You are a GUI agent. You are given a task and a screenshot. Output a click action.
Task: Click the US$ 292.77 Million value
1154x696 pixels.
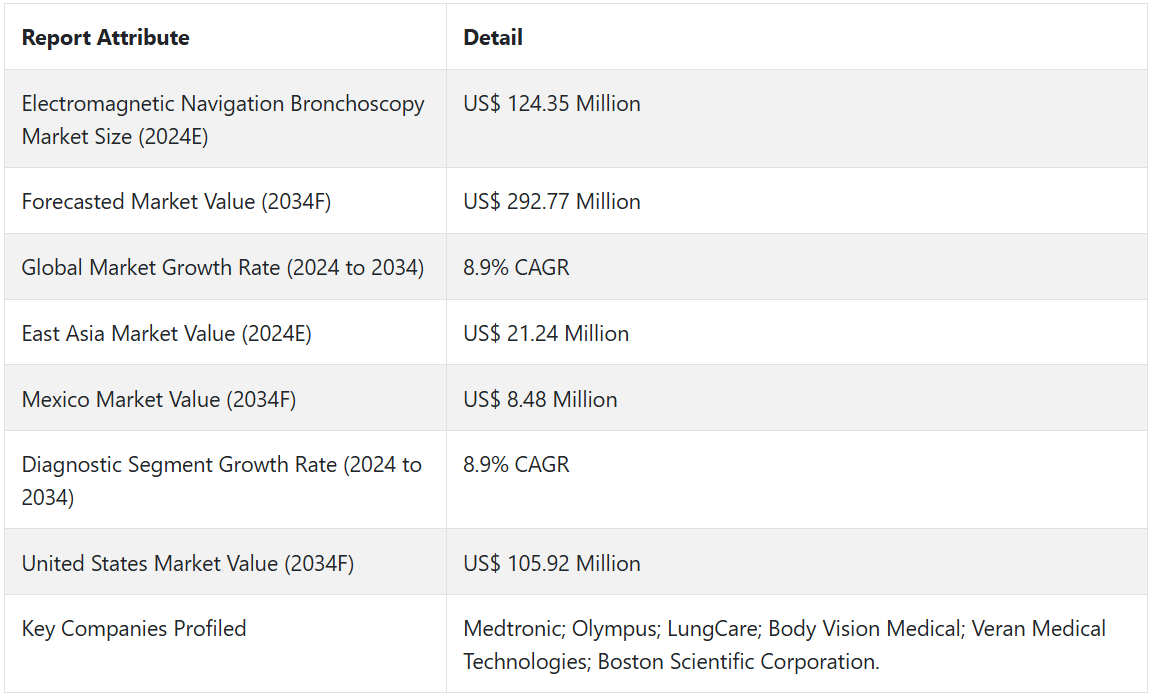(x=552, y=202)
